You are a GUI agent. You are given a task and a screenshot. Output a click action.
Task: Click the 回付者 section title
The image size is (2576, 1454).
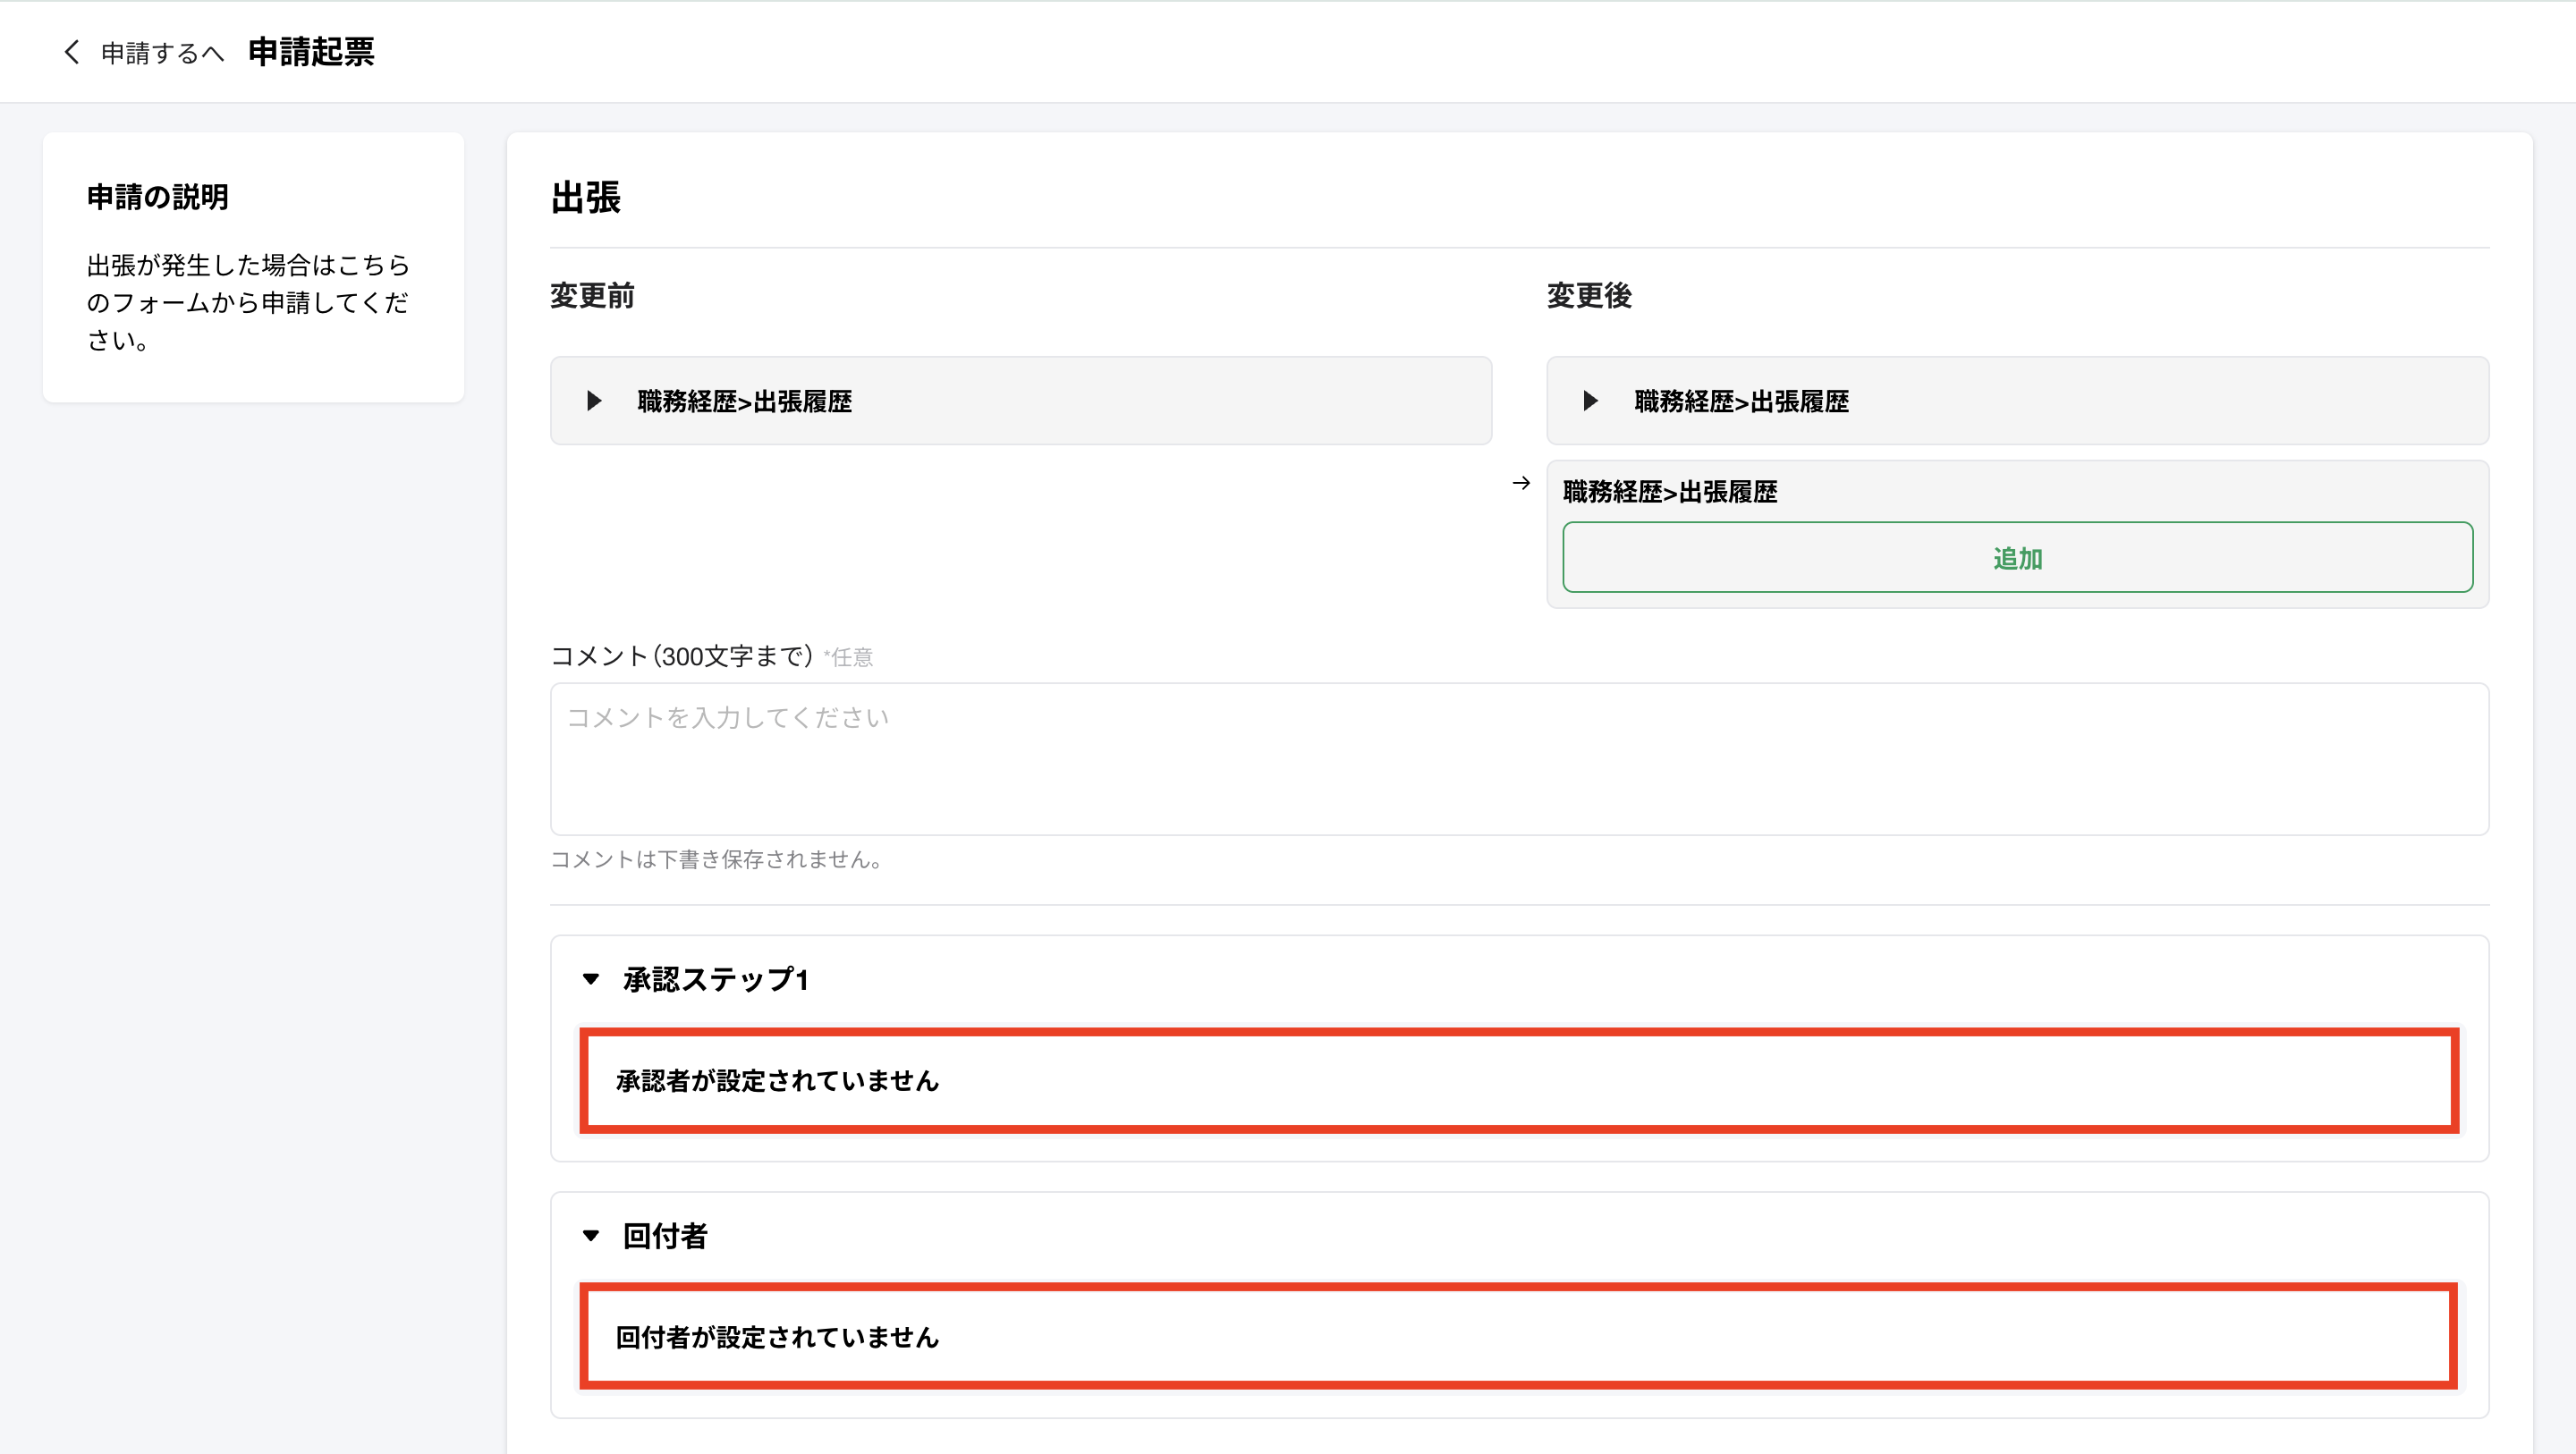[665, 1236]
